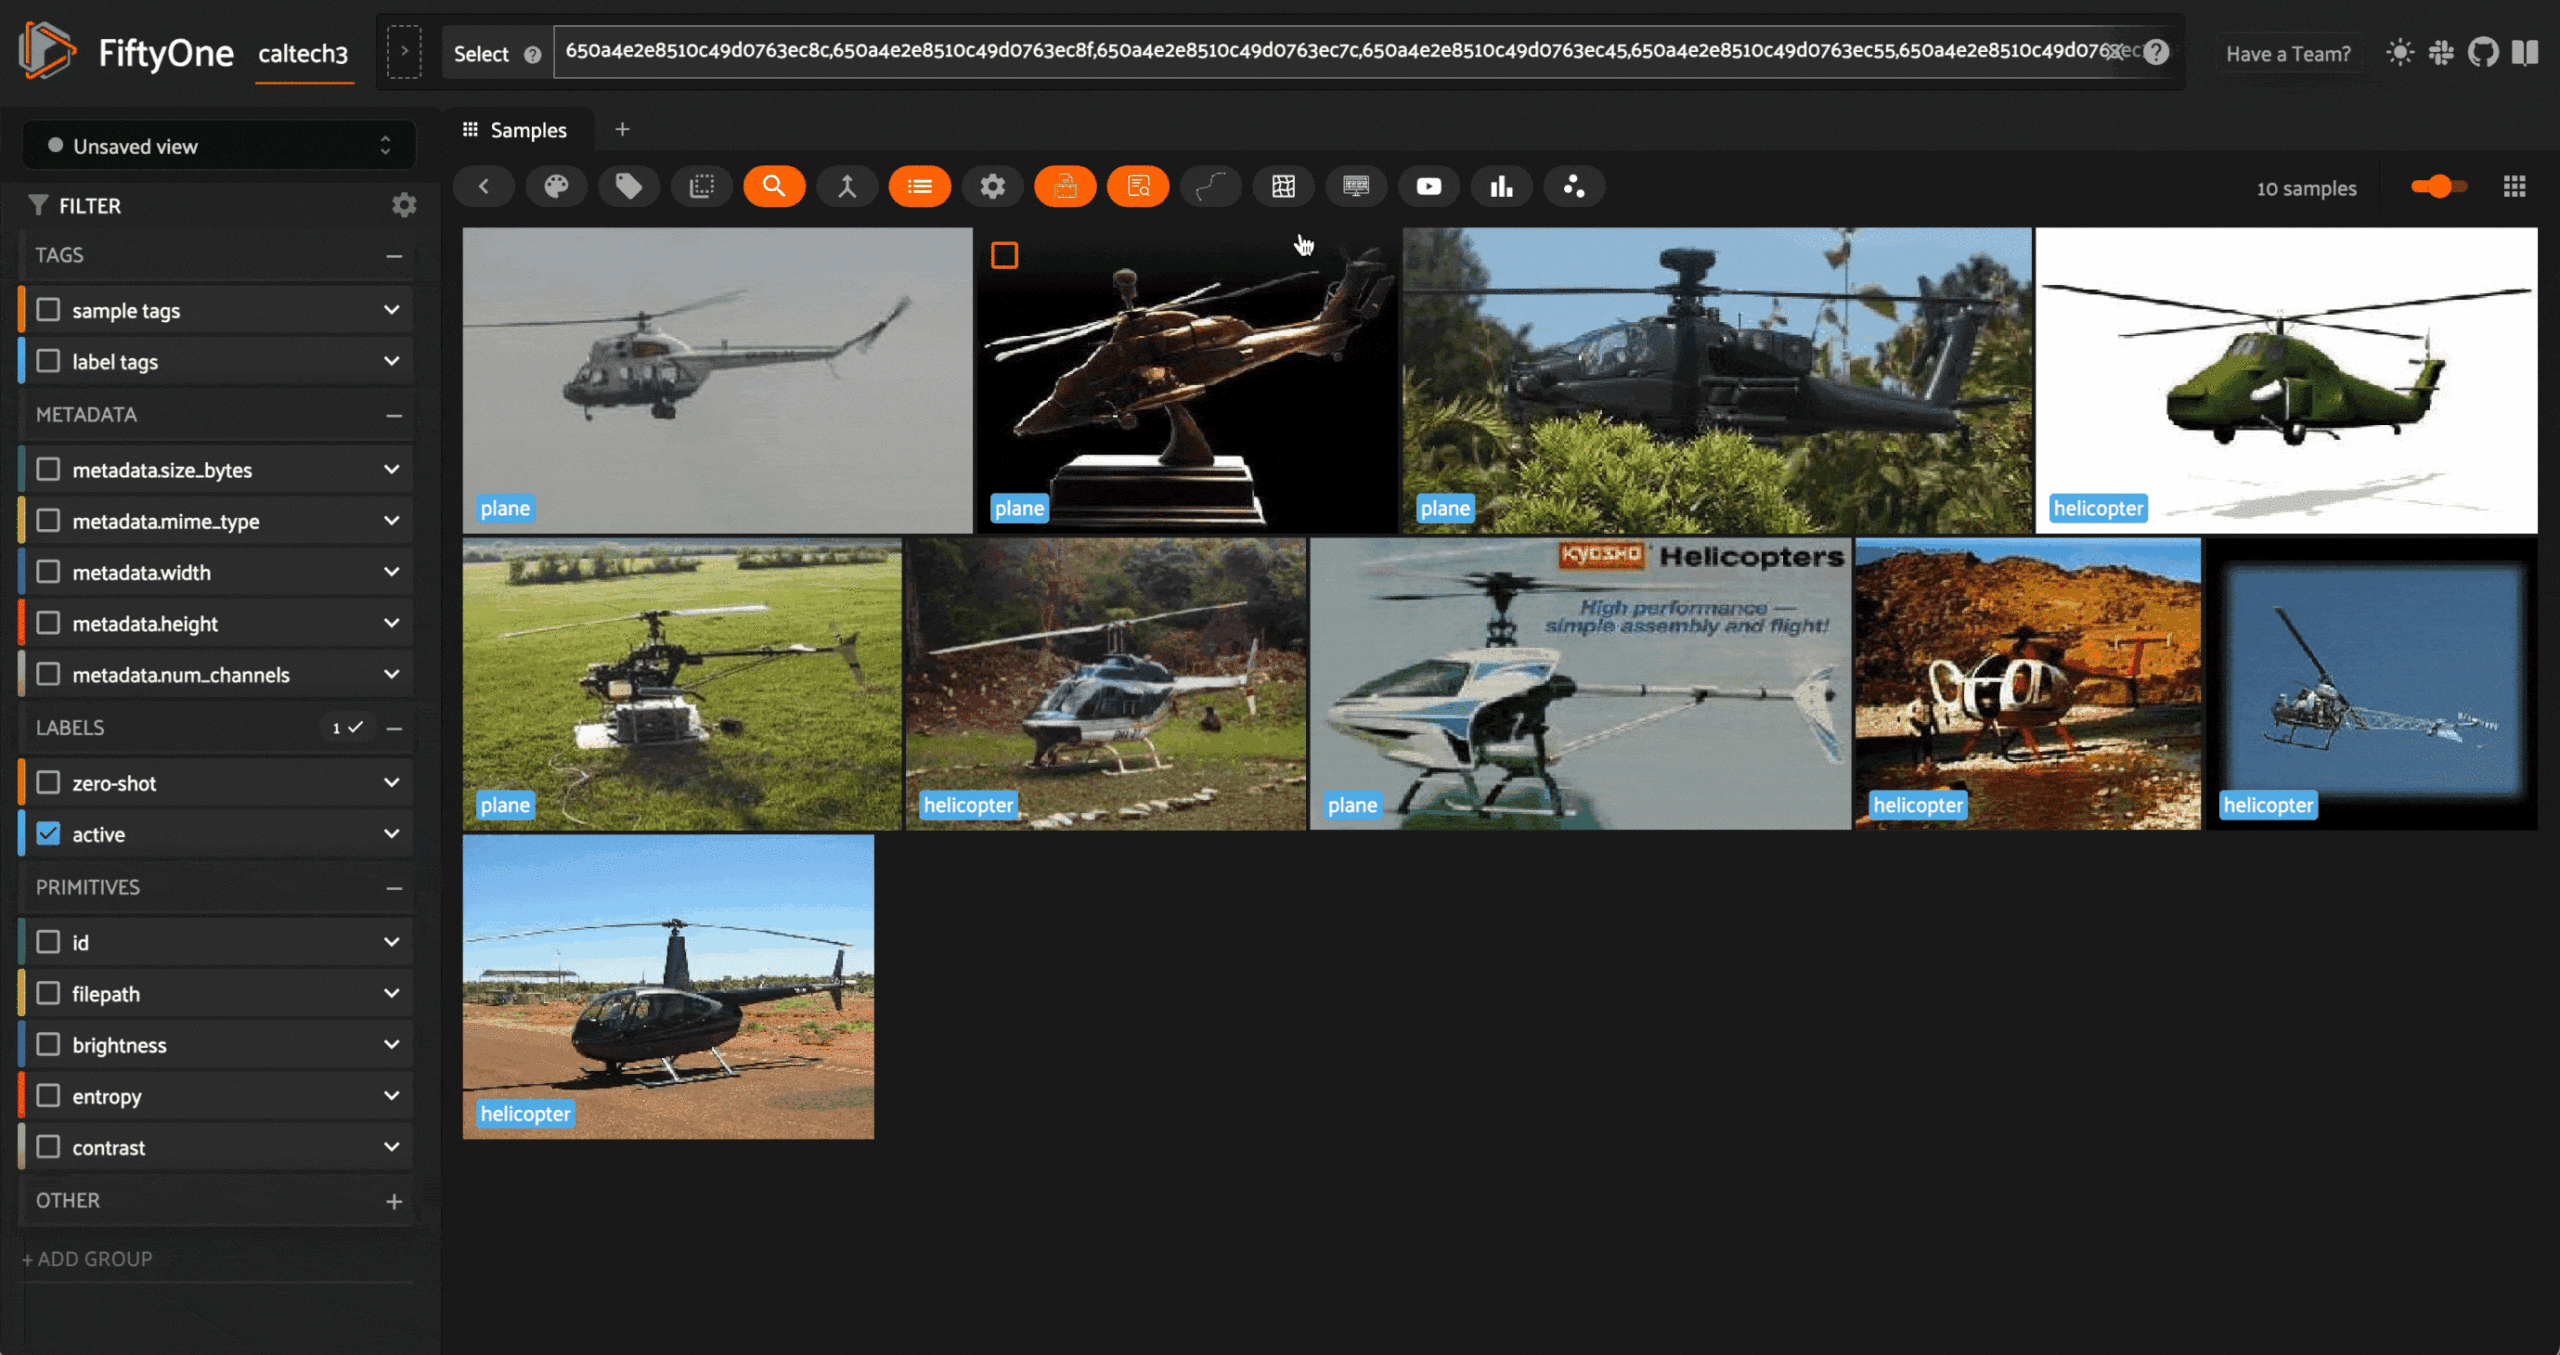Click the ADD GROUP button
The image size is (2560, 1355).
(88, 1259)
